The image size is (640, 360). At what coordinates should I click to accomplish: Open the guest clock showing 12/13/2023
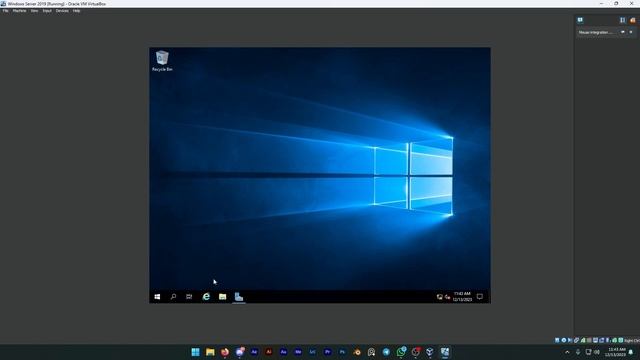click(x=462, y=297)
